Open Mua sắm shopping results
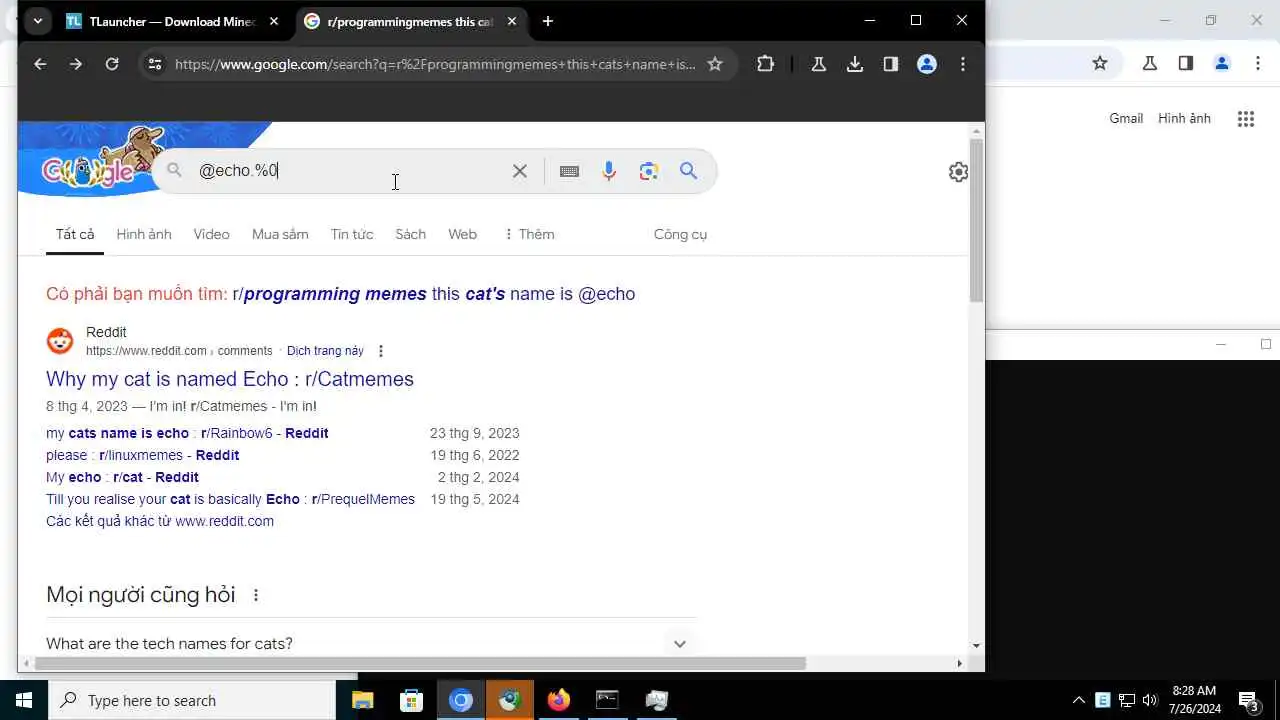 coord(280,234)
